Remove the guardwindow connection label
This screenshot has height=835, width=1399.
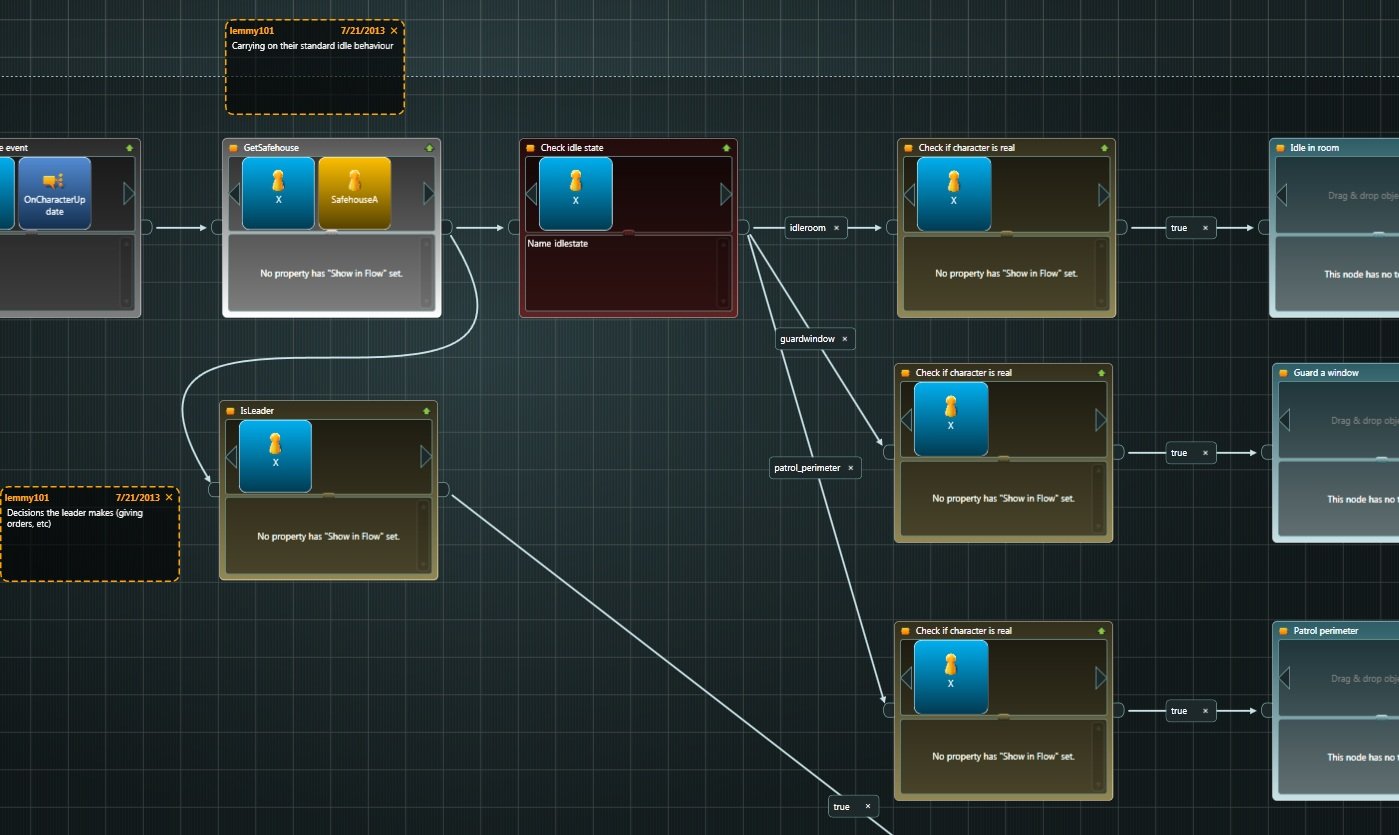coord(845,339)
